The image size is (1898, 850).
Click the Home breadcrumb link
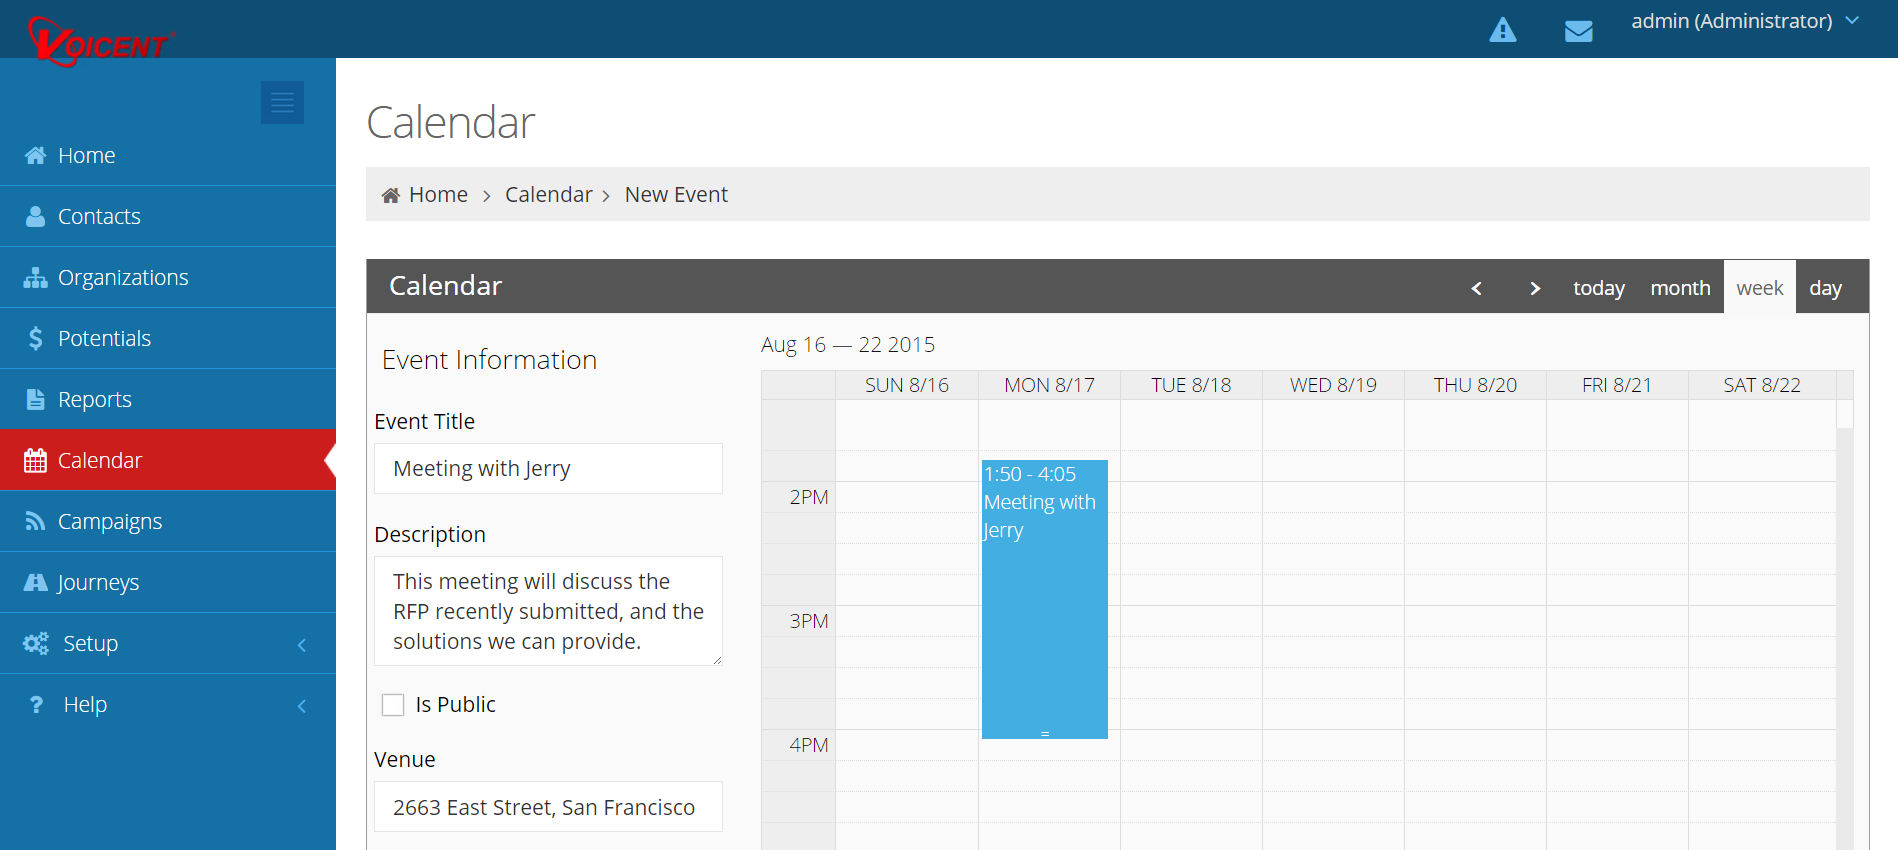tap(437, 194)
